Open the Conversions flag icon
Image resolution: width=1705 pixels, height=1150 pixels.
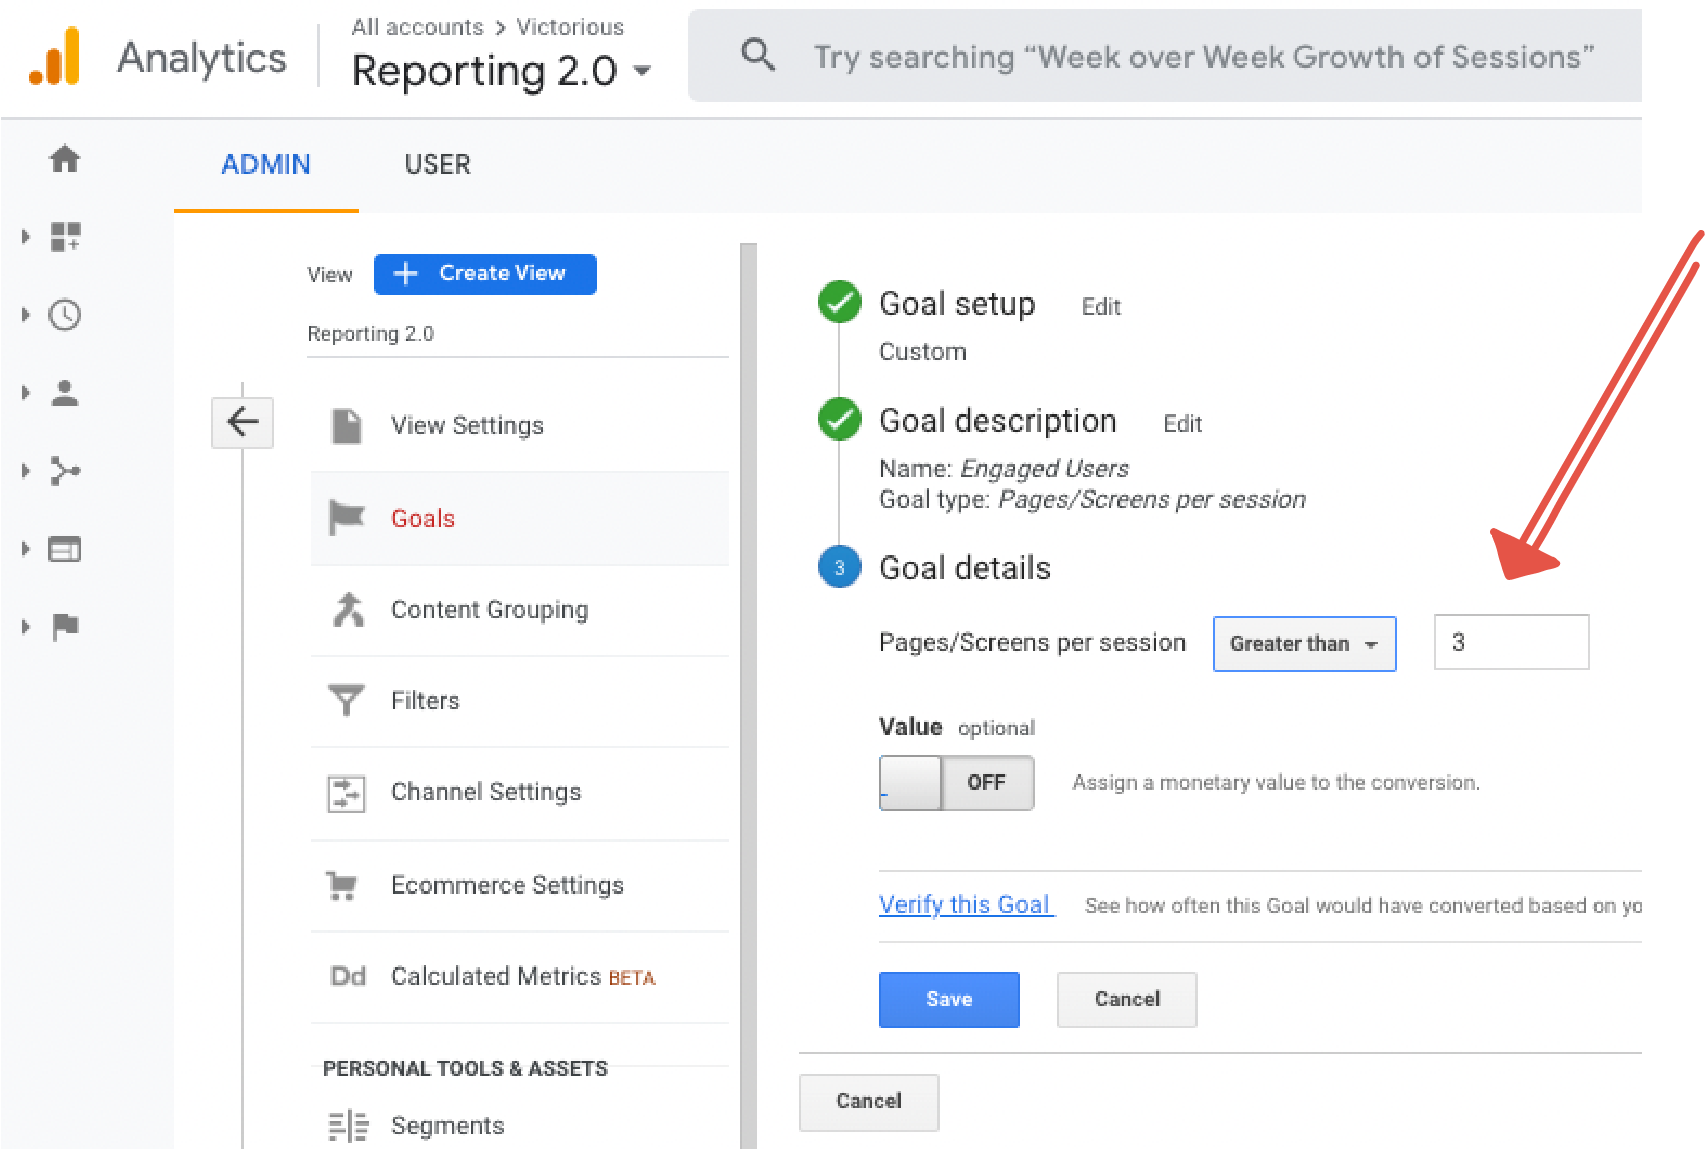click(65, 627)
